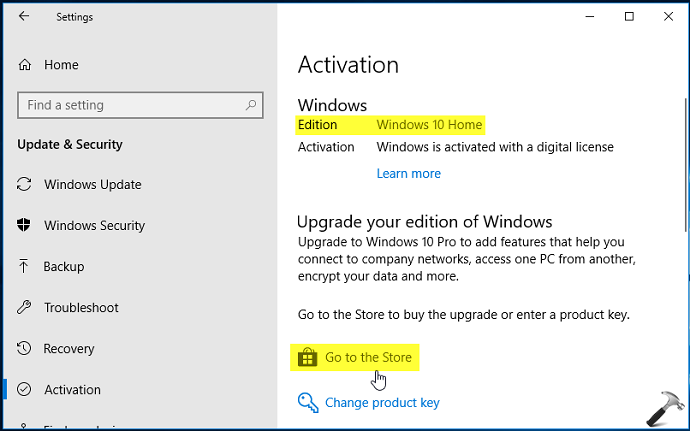Click the Recovery clock icon
The height and width of the screenshot is (431, 690).
click(x=24, y=348)
